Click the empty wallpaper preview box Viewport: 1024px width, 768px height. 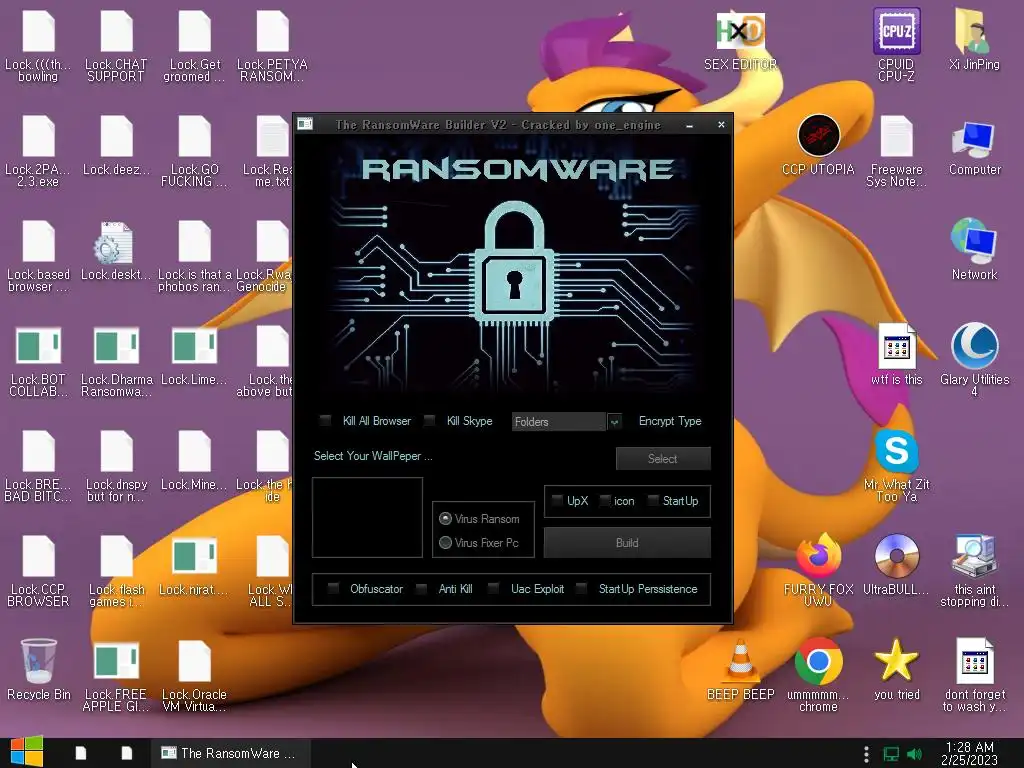click(368, 517)
